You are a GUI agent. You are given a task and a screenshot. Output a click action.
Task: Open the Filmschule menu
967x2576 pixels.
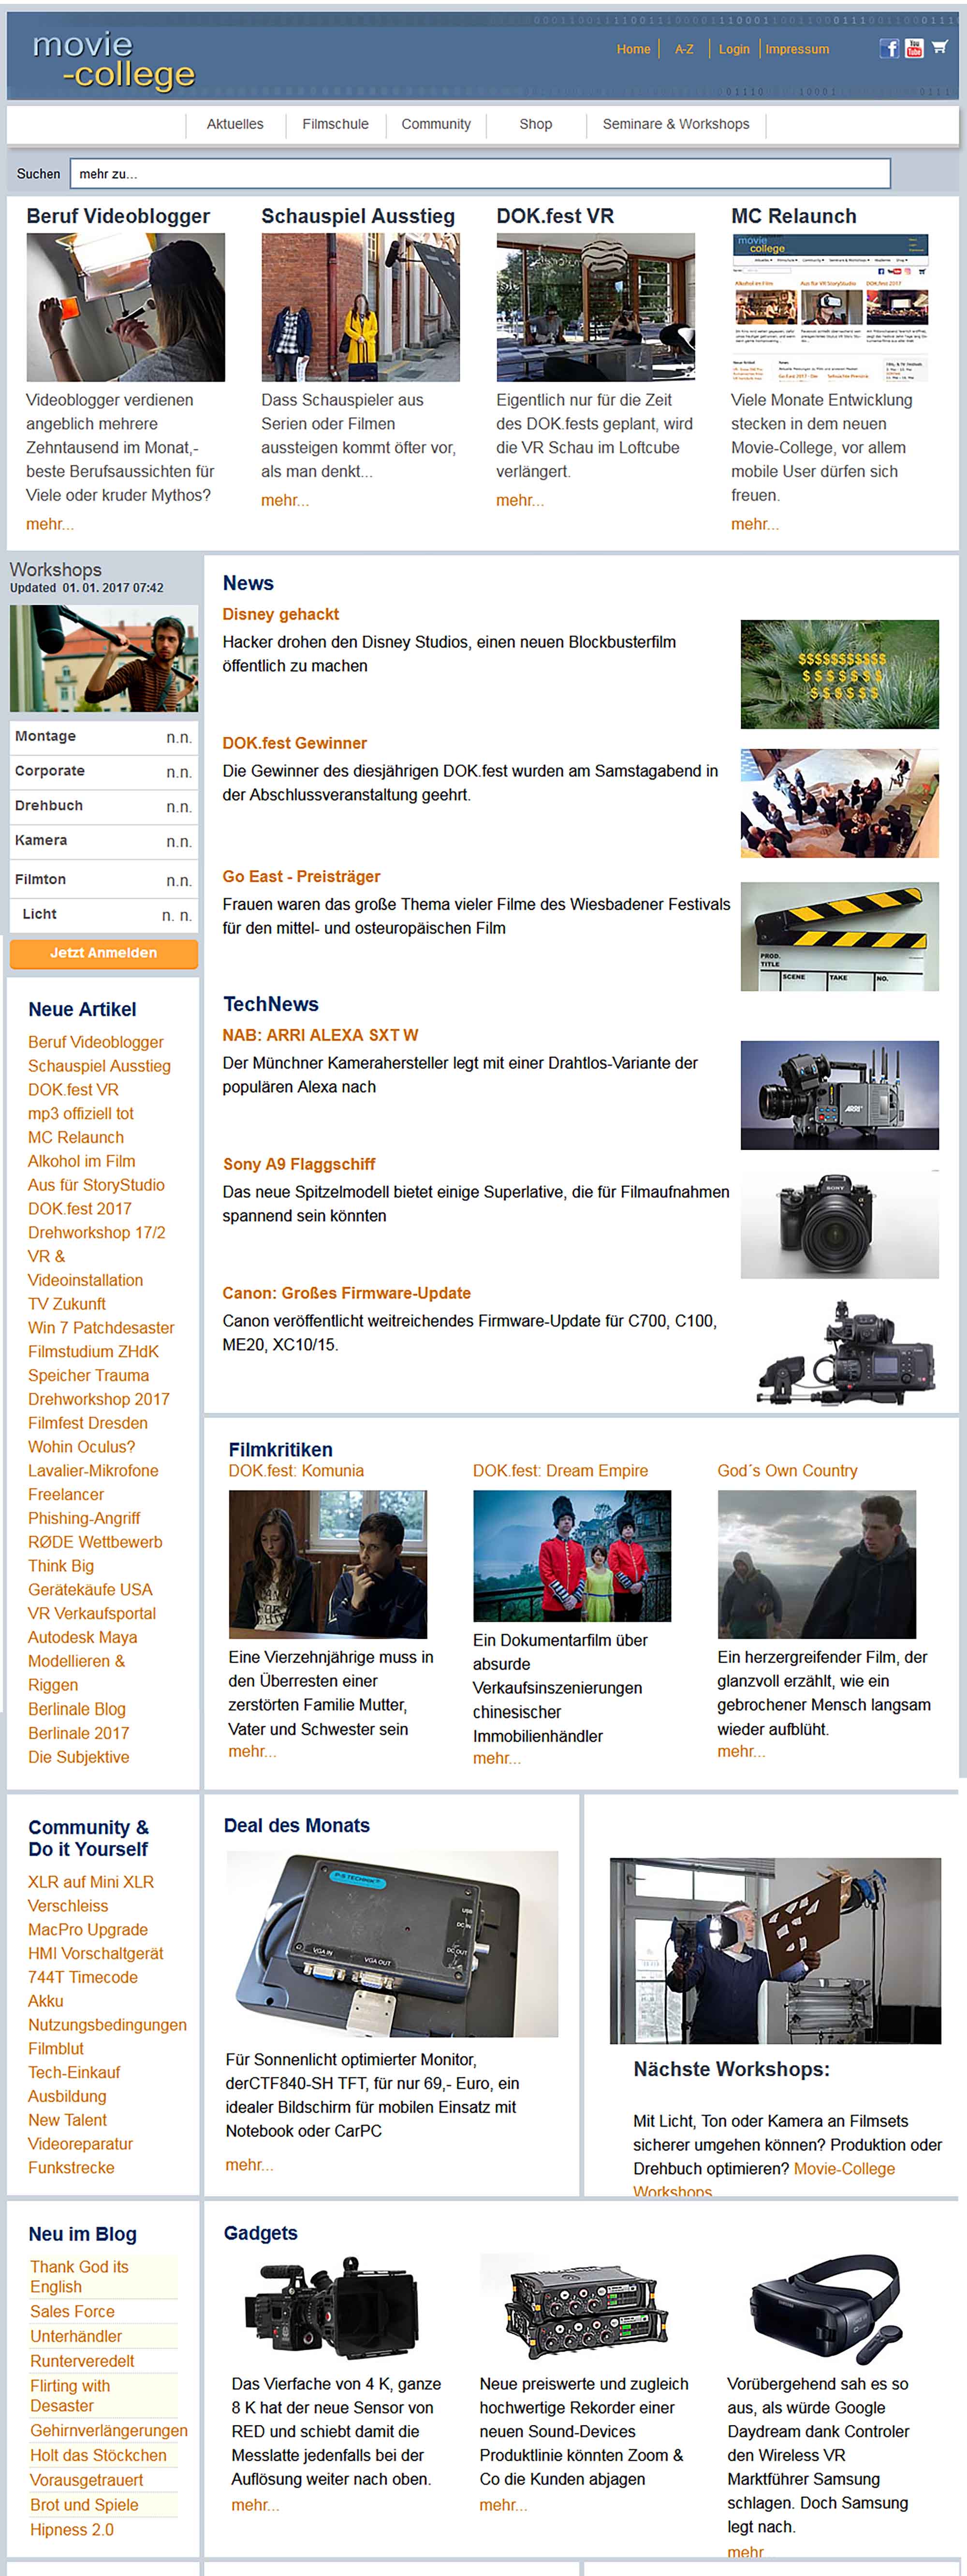click(335, 124)
